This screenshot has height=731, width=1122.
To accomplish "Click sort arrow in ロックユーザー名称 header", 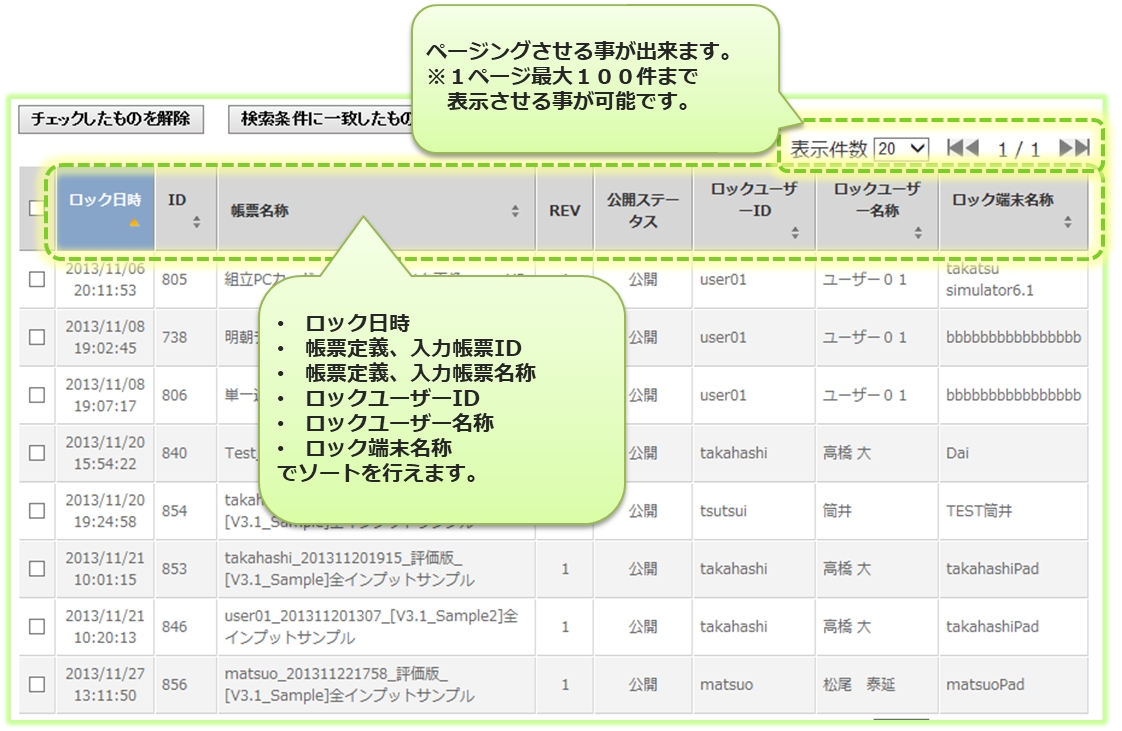I will click(x=918, y=233).
